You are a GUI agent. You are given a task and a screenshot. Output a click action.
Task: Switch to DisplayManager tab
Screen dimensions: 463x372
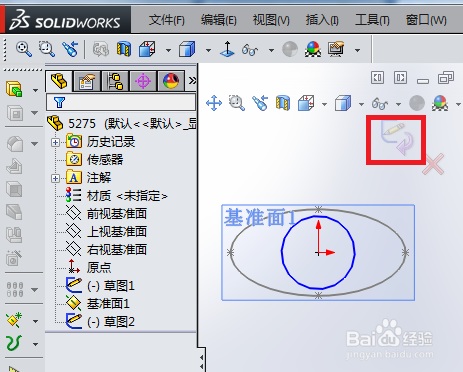(x=171, y=81)
